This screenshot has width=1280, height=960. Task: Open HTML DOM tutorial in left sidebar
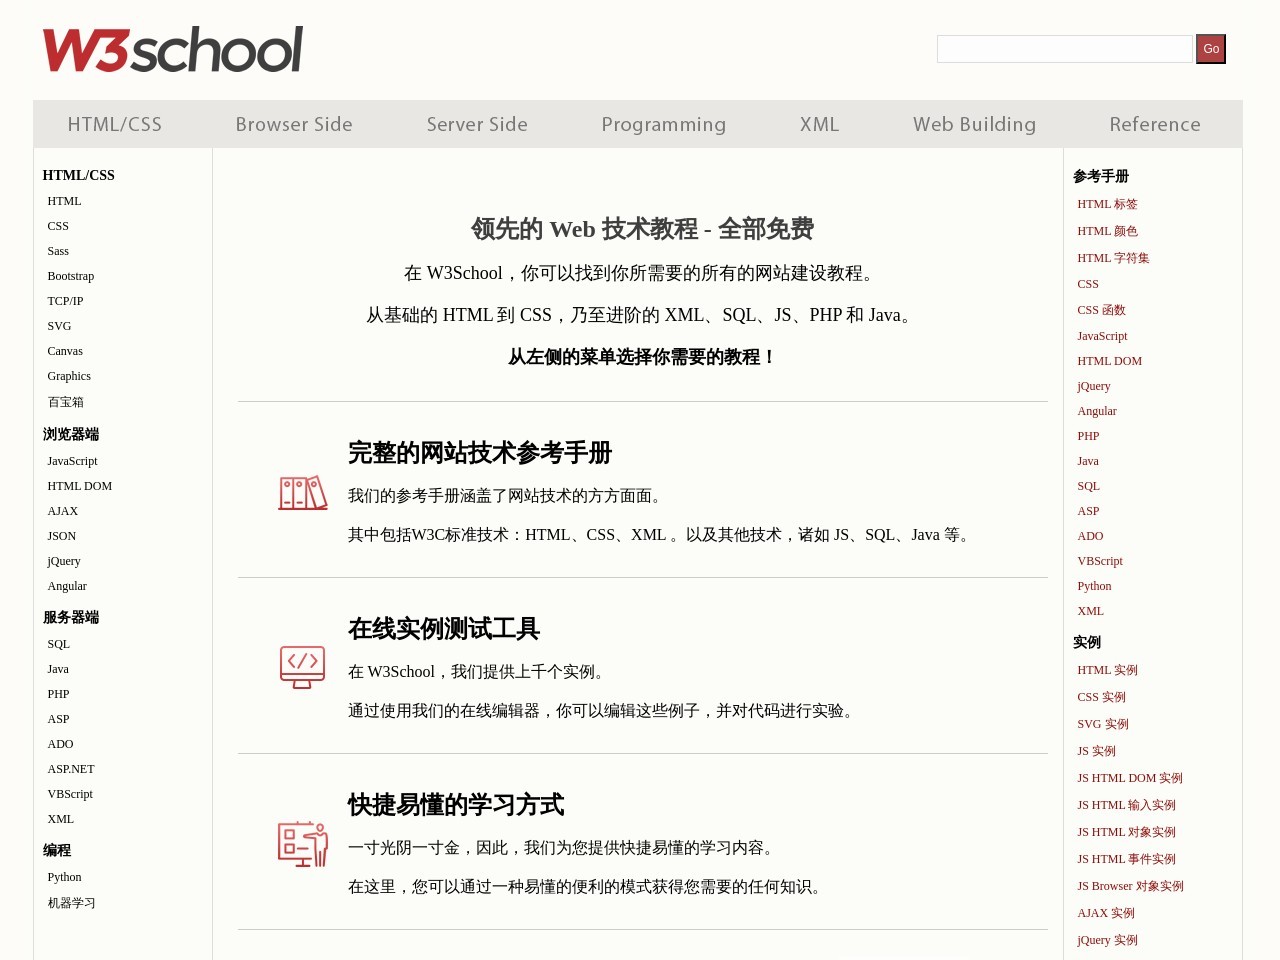[x=80, y=486]
